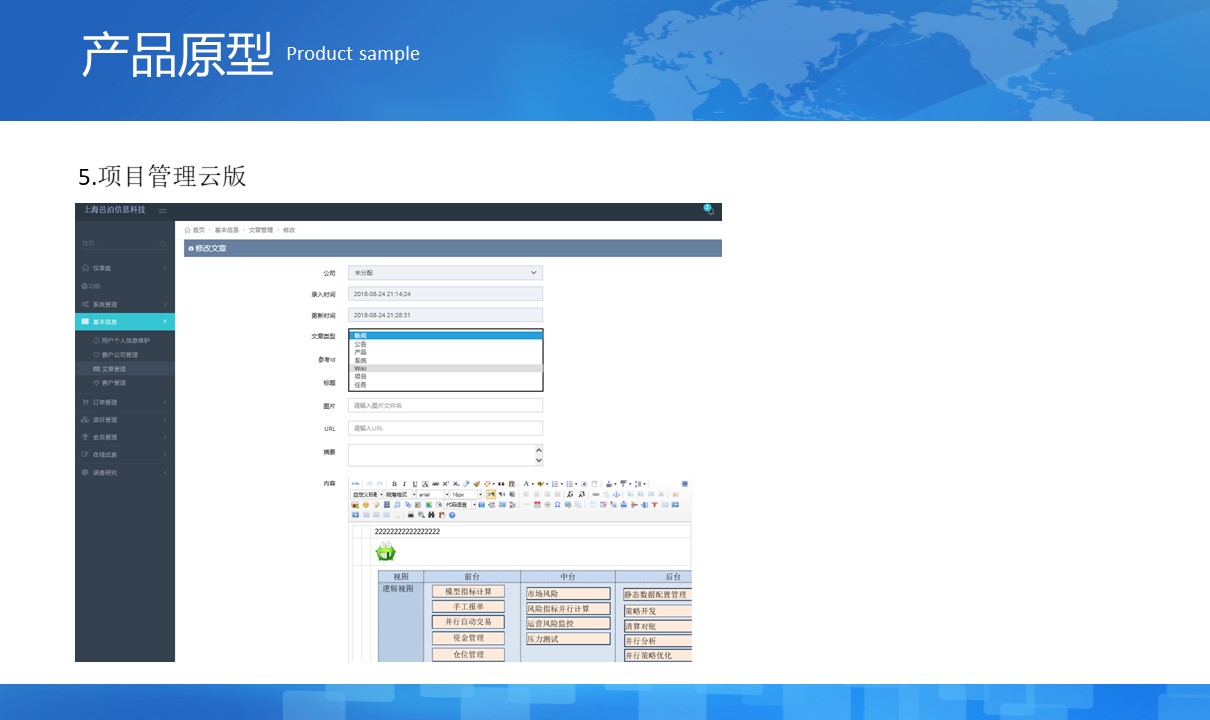Open the font family dropdown showing arial

pos(433,494)
